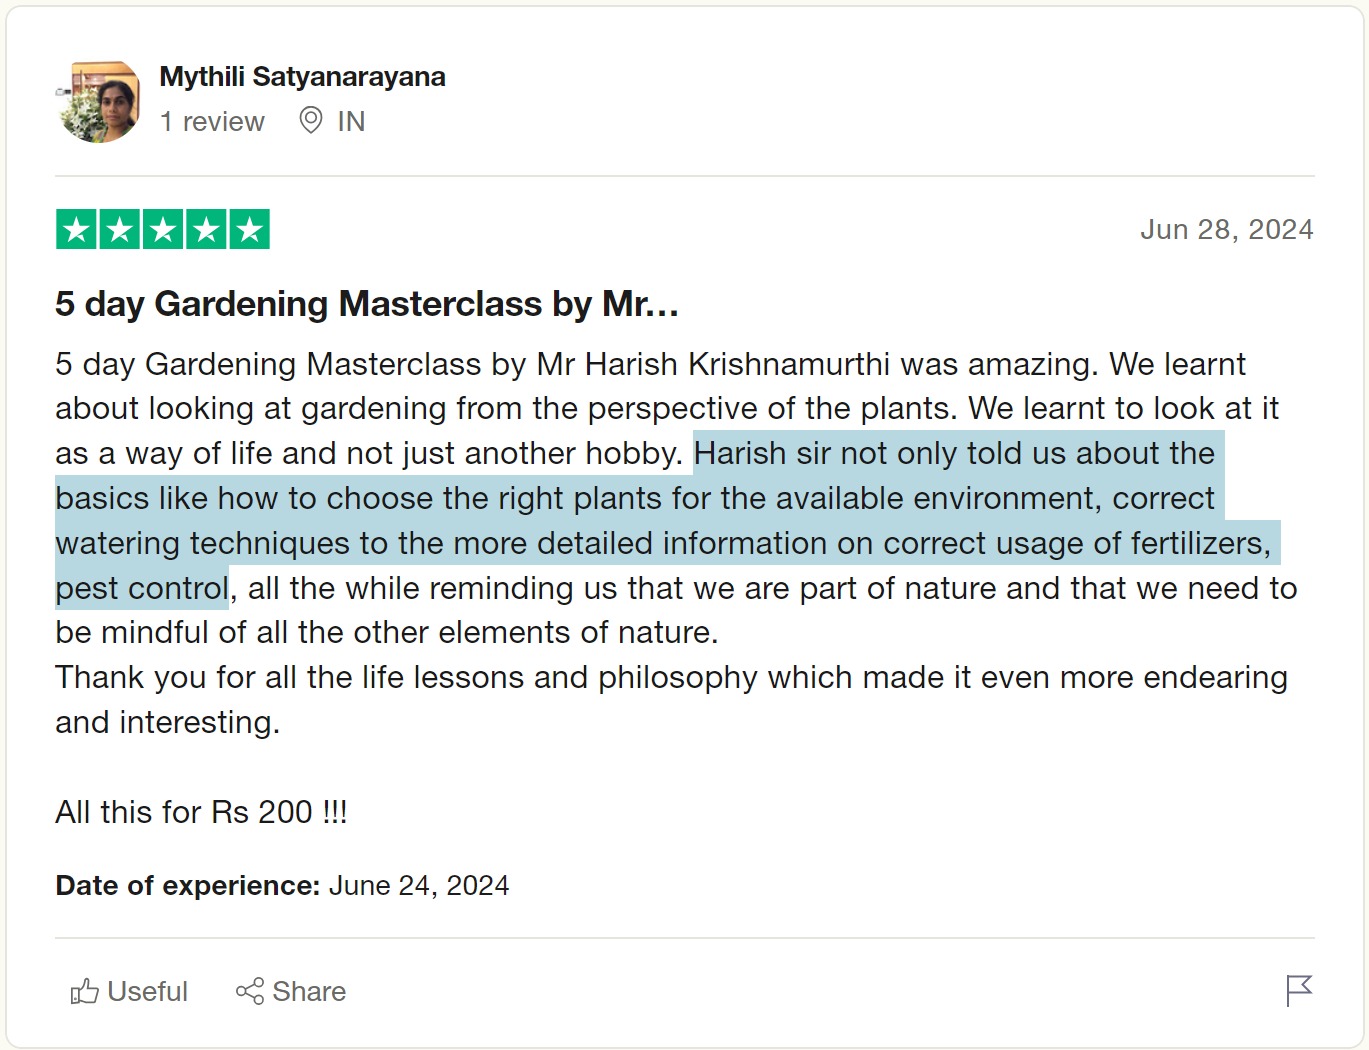Click the Jun 28, 2024 review date

(x=1226, y=230)
